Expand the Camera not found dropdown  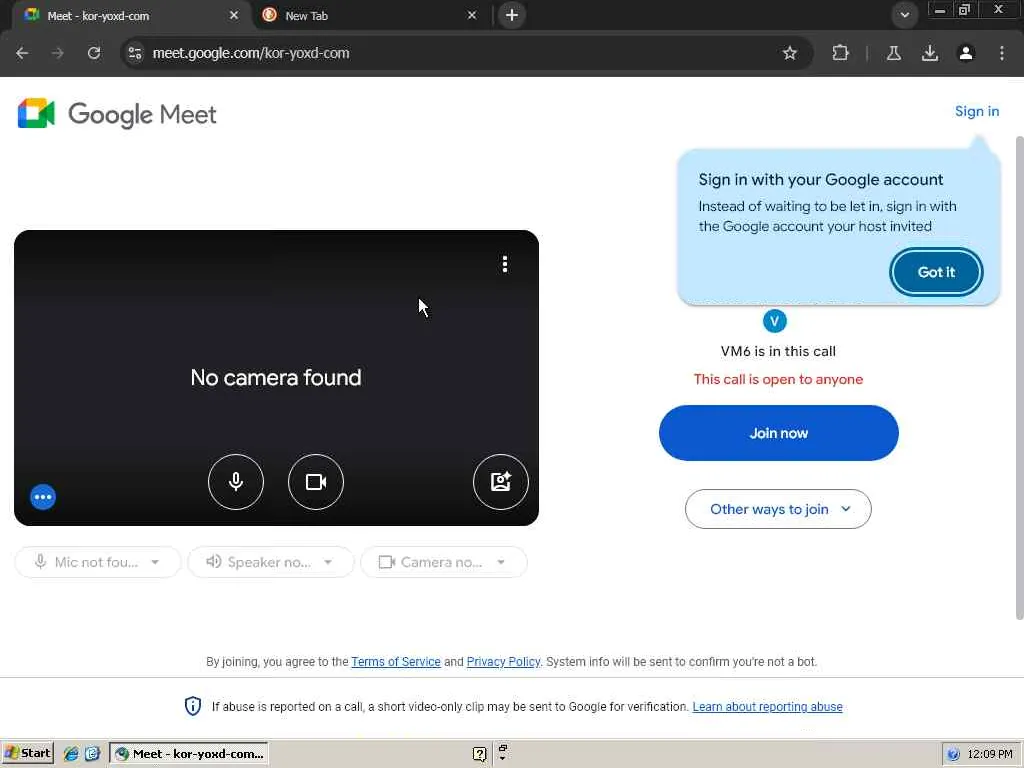pyautogui.click(x=443, y=562)
